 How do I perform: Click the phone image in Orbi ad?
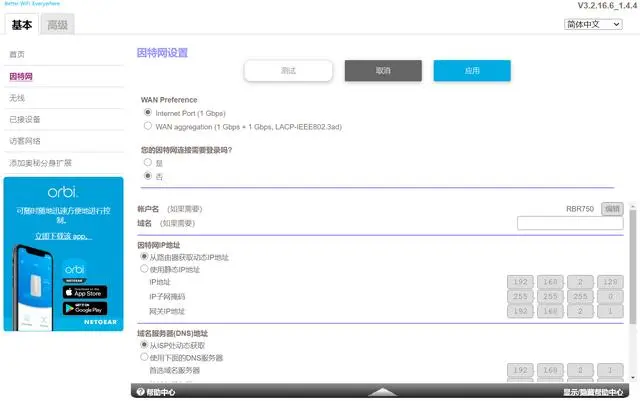(35, 287)
